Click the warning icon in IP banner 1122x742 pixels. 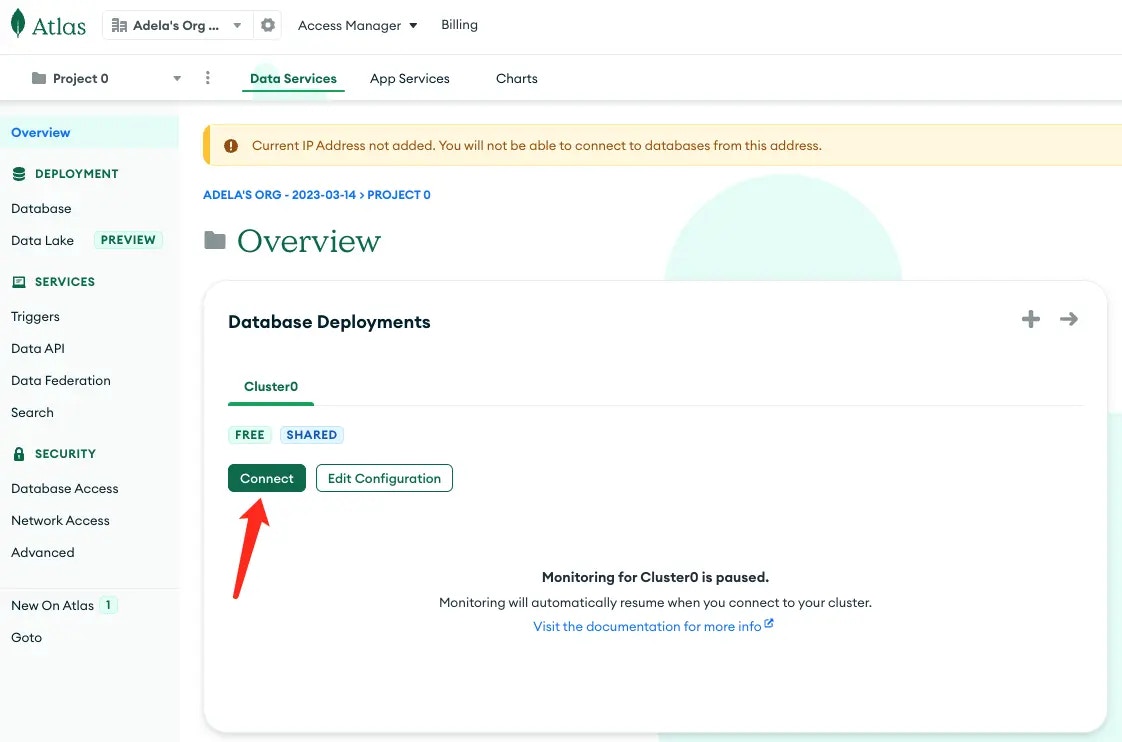230,146
